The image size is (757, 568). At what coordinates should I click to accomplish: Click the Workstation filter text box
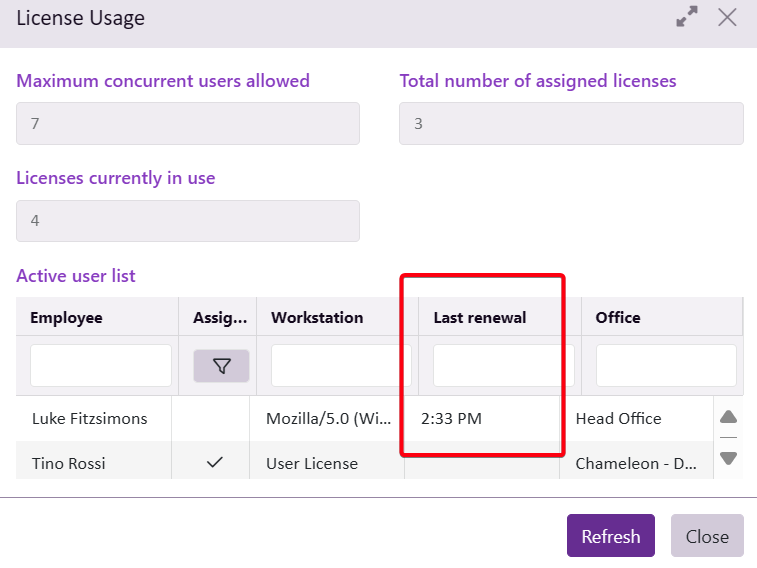coord(335,366)
